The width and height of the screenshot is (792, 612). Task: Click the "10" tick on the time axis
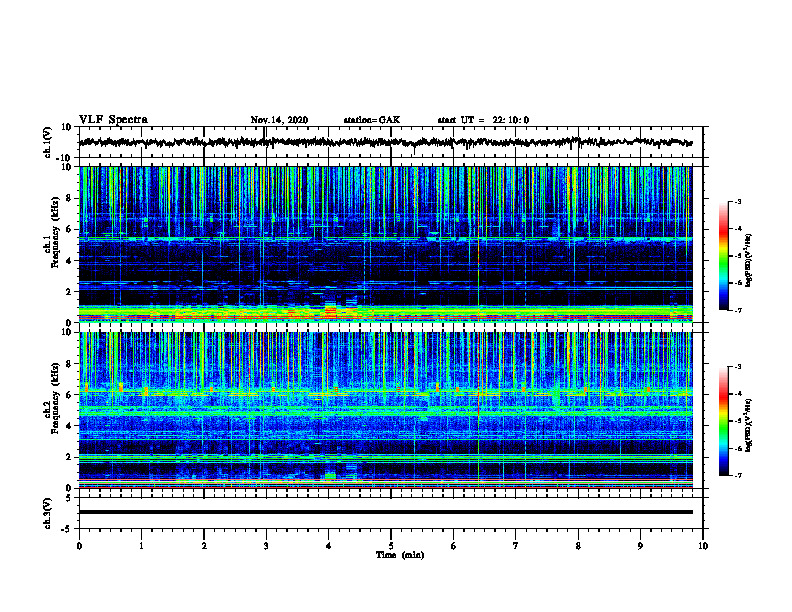point(703,546)
